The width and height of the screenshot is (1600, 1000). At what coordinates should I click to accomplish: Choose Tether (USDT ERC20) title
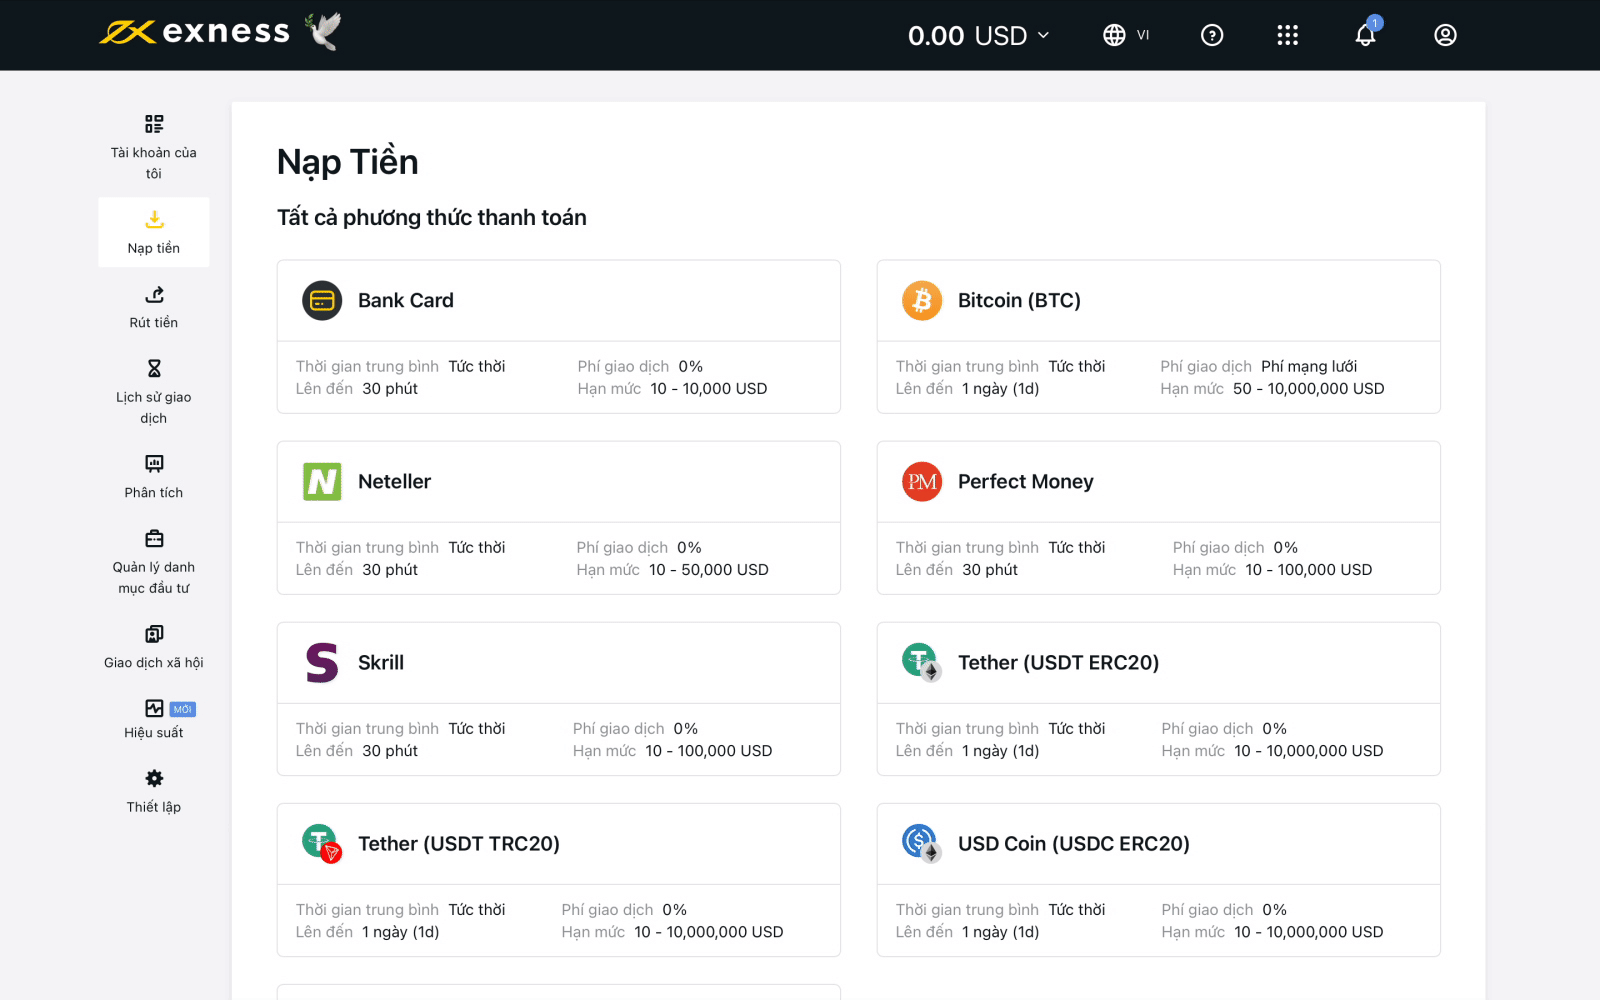coord(1058,663)
